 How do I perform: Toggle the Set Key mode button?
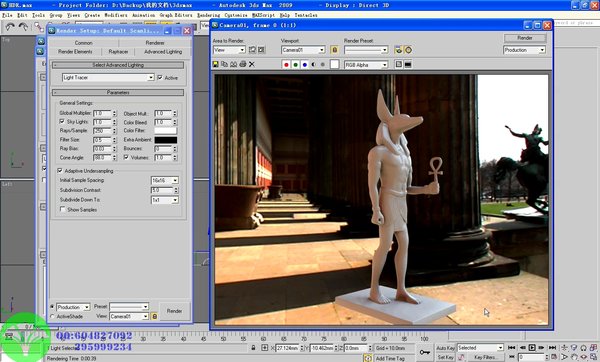(445, 357)
